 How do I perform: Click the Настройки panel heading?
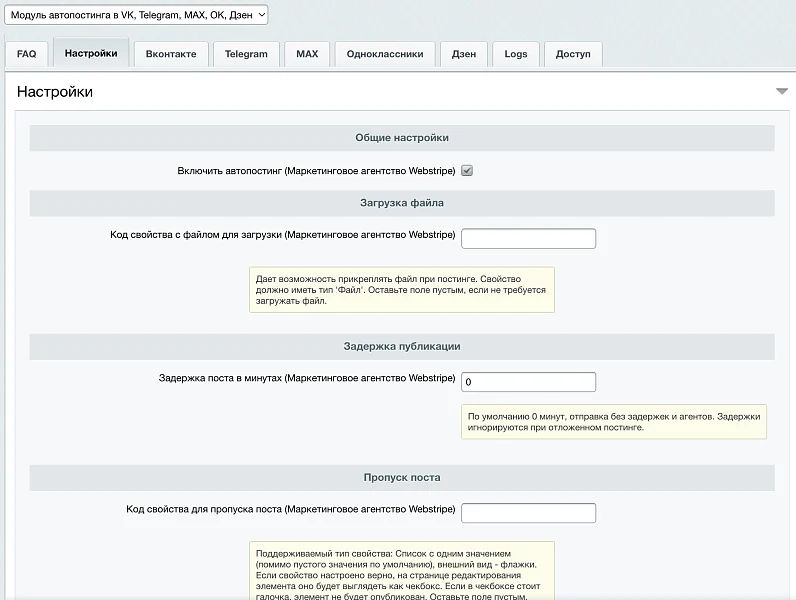pyautogui.click(x=55, y=92)
